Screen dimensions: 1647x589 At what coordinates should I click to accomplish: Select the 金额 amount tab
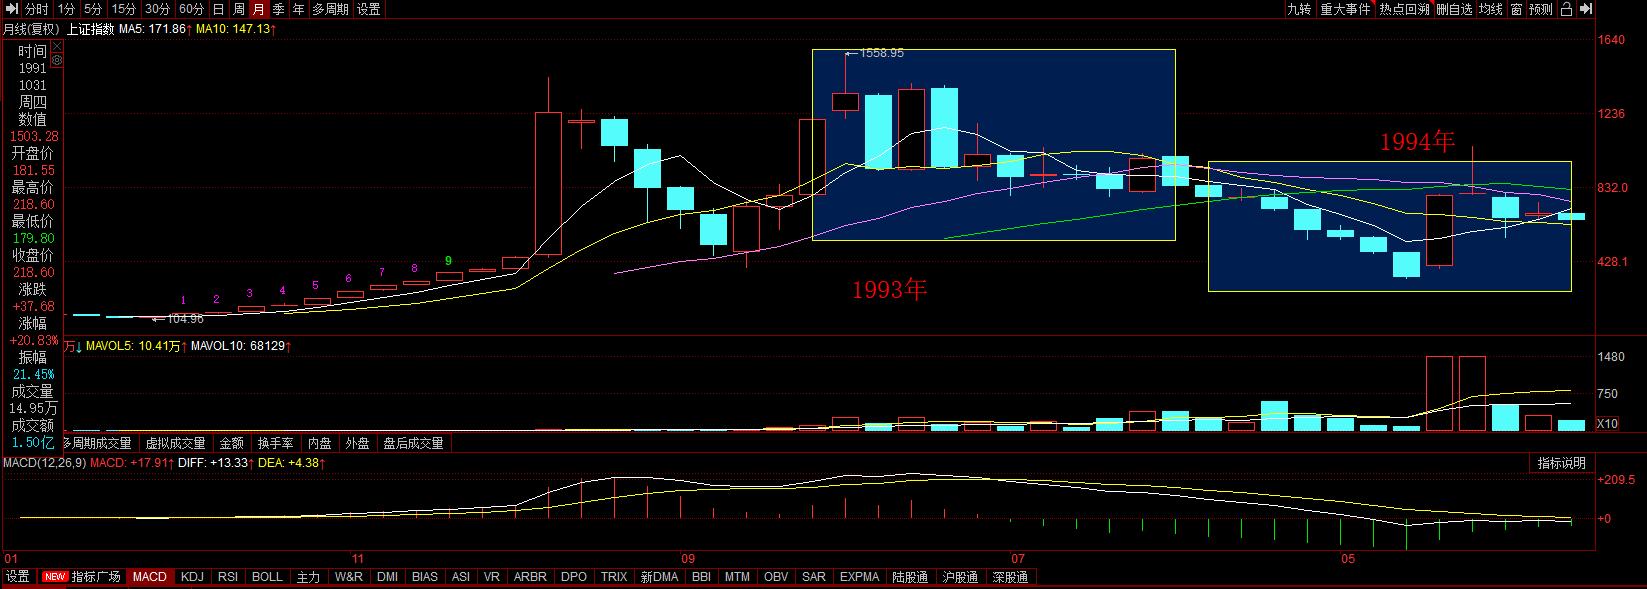[231, 443]
